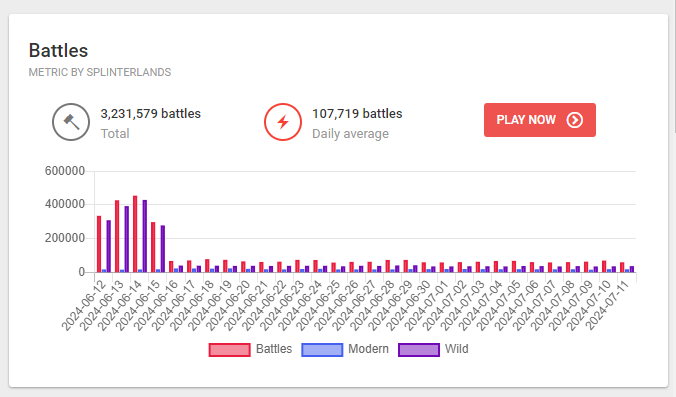Image resolution: width=676 pixels, height=397 pixels.
Task: Click the purple Wild legend color swatch
Action: click(x=419, y=350)
